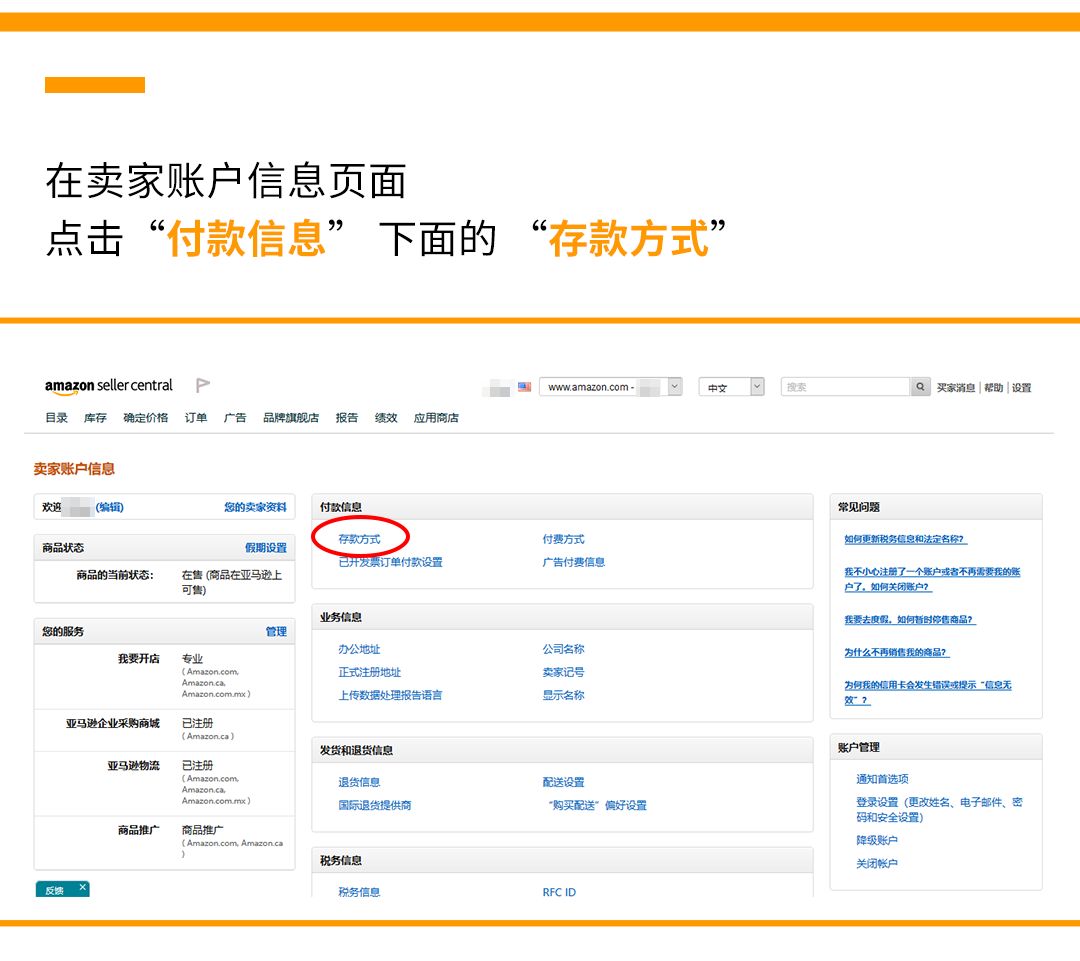Open the 通知首选项 link
This screenshot has width=1080, height=961.
[x=882, y=779]
